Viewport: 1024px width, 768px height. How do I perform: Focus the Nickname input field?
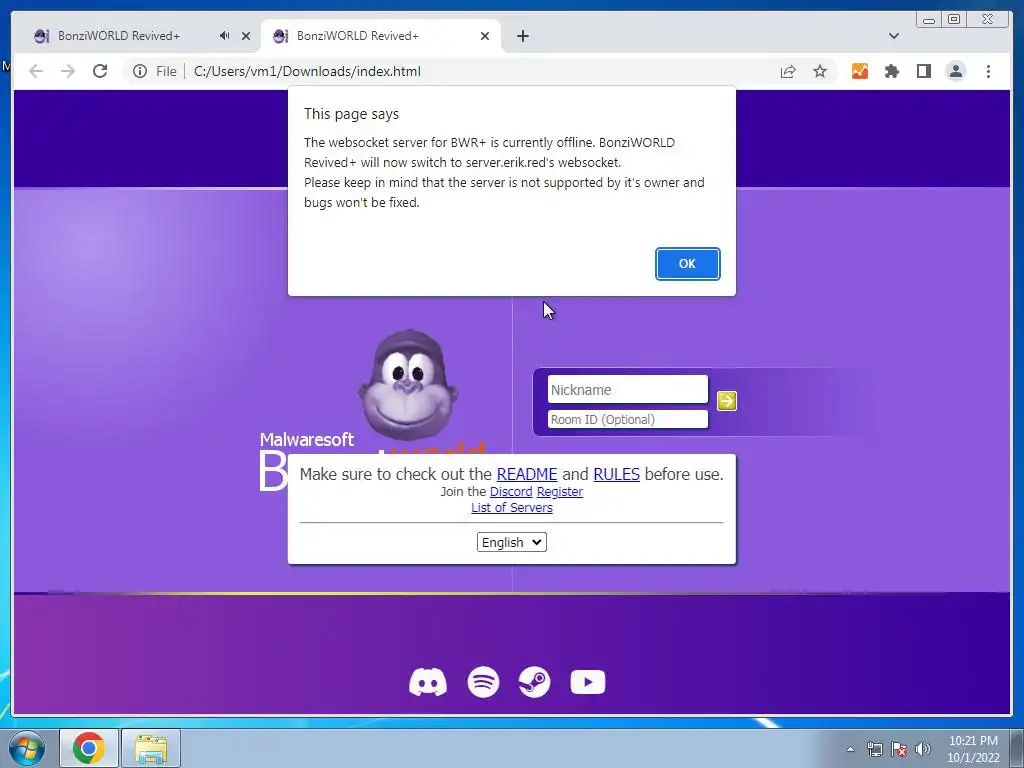pyautogui.click(x=628, y=390)
